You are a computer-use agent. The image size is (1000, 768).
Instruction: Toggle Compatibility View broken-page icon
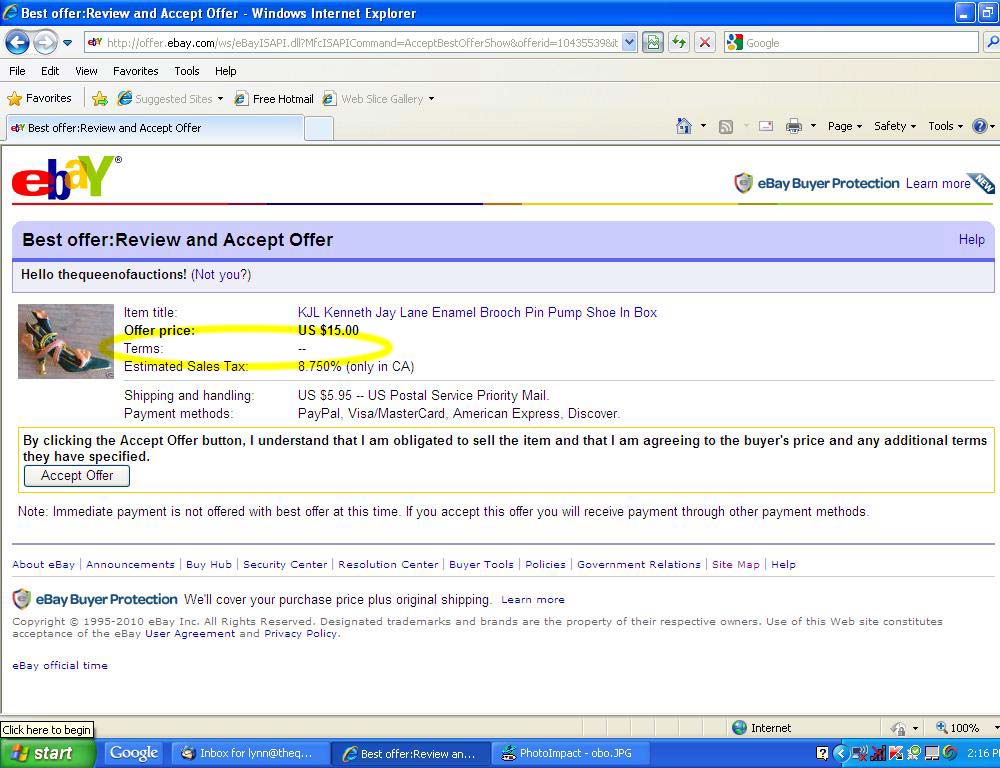[x=652, y=43]
